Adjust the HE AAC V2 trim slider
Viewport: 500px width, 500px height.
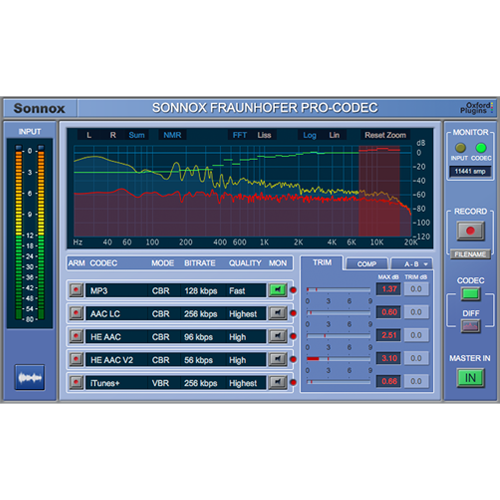click(338, 359)
